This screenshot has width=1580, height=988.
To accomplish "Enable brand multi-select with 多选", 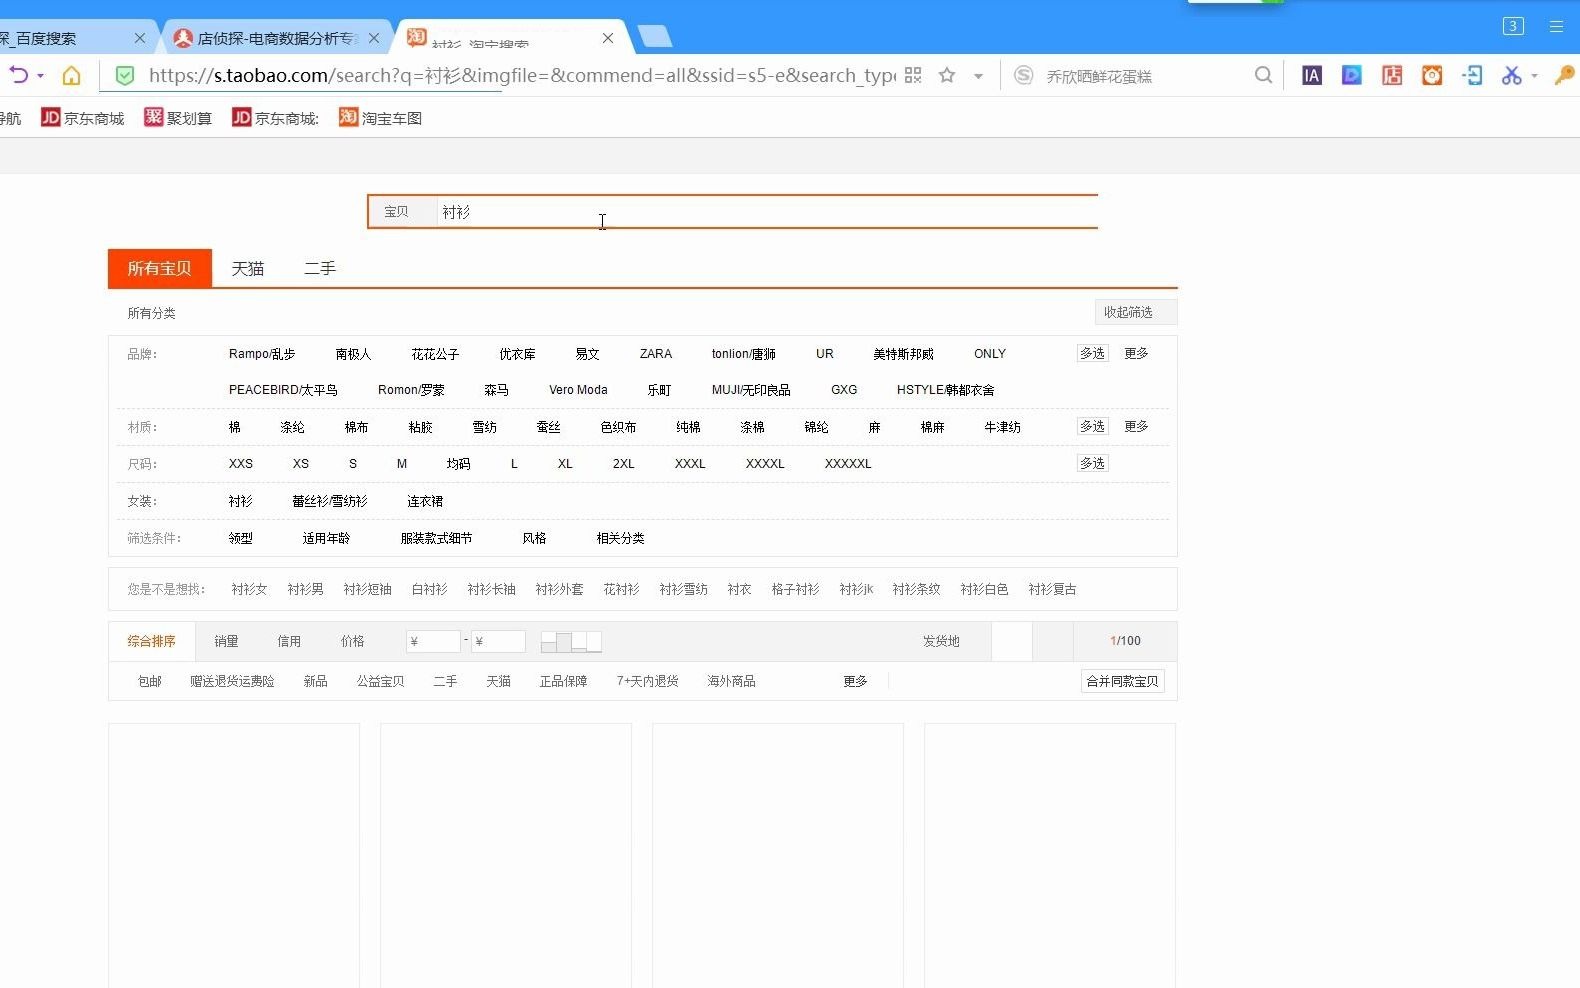I will 1092,353.
